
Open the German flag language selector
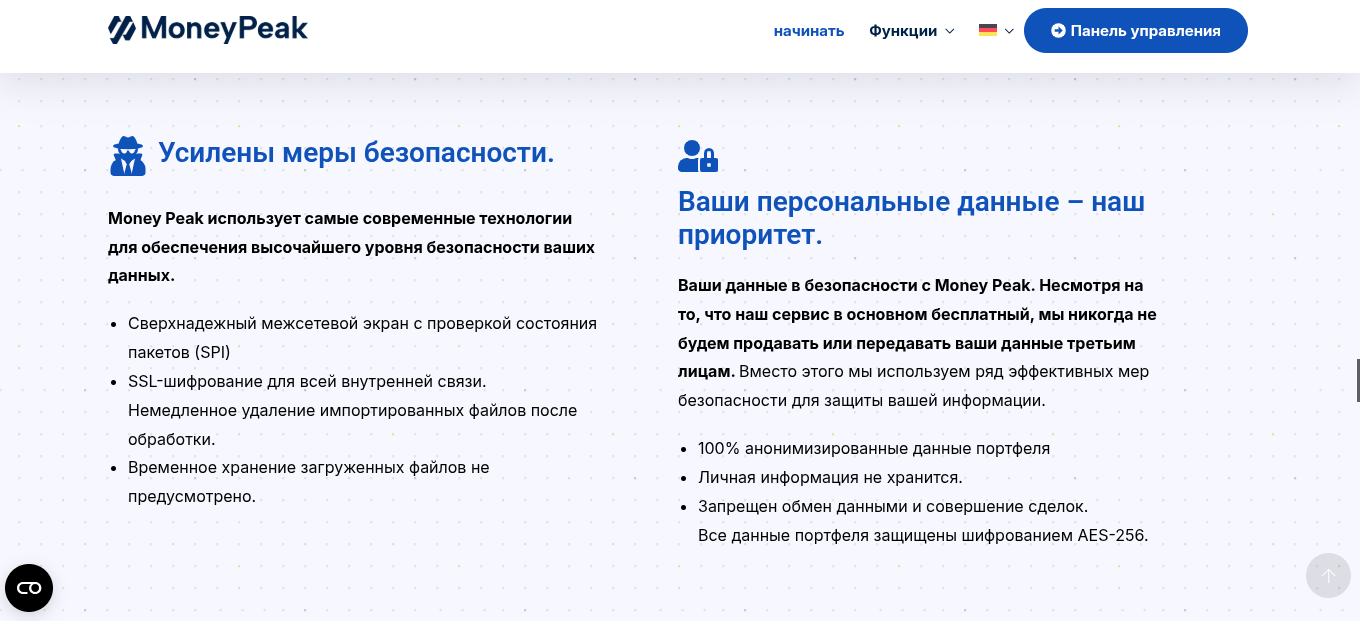tap(996, 31)
